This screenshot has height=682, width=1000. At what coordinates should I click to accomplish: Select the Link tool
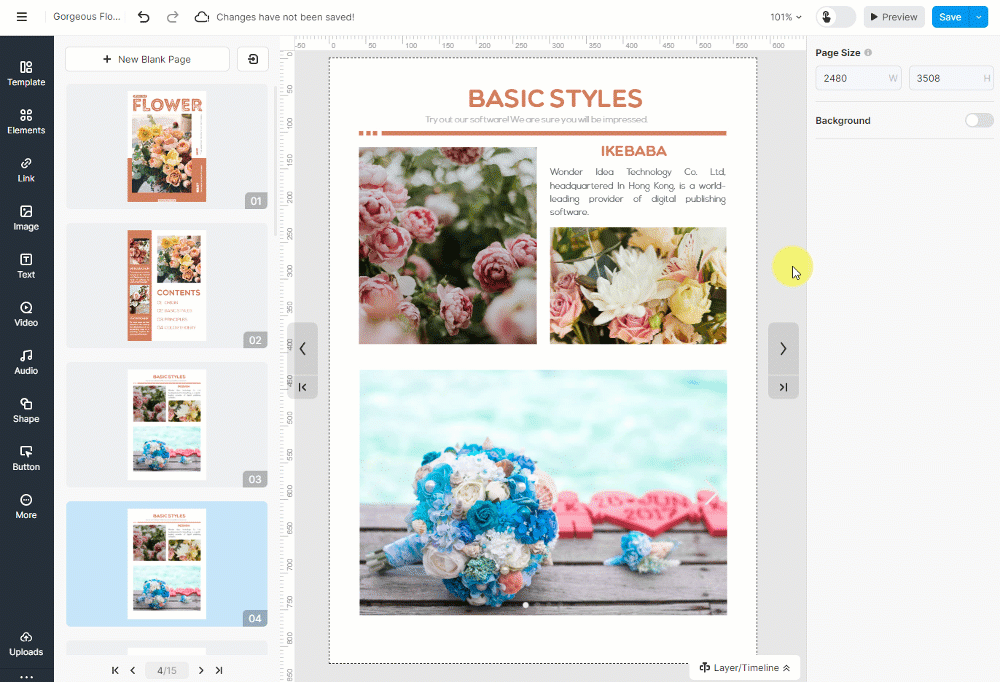(x=26, y=170)
